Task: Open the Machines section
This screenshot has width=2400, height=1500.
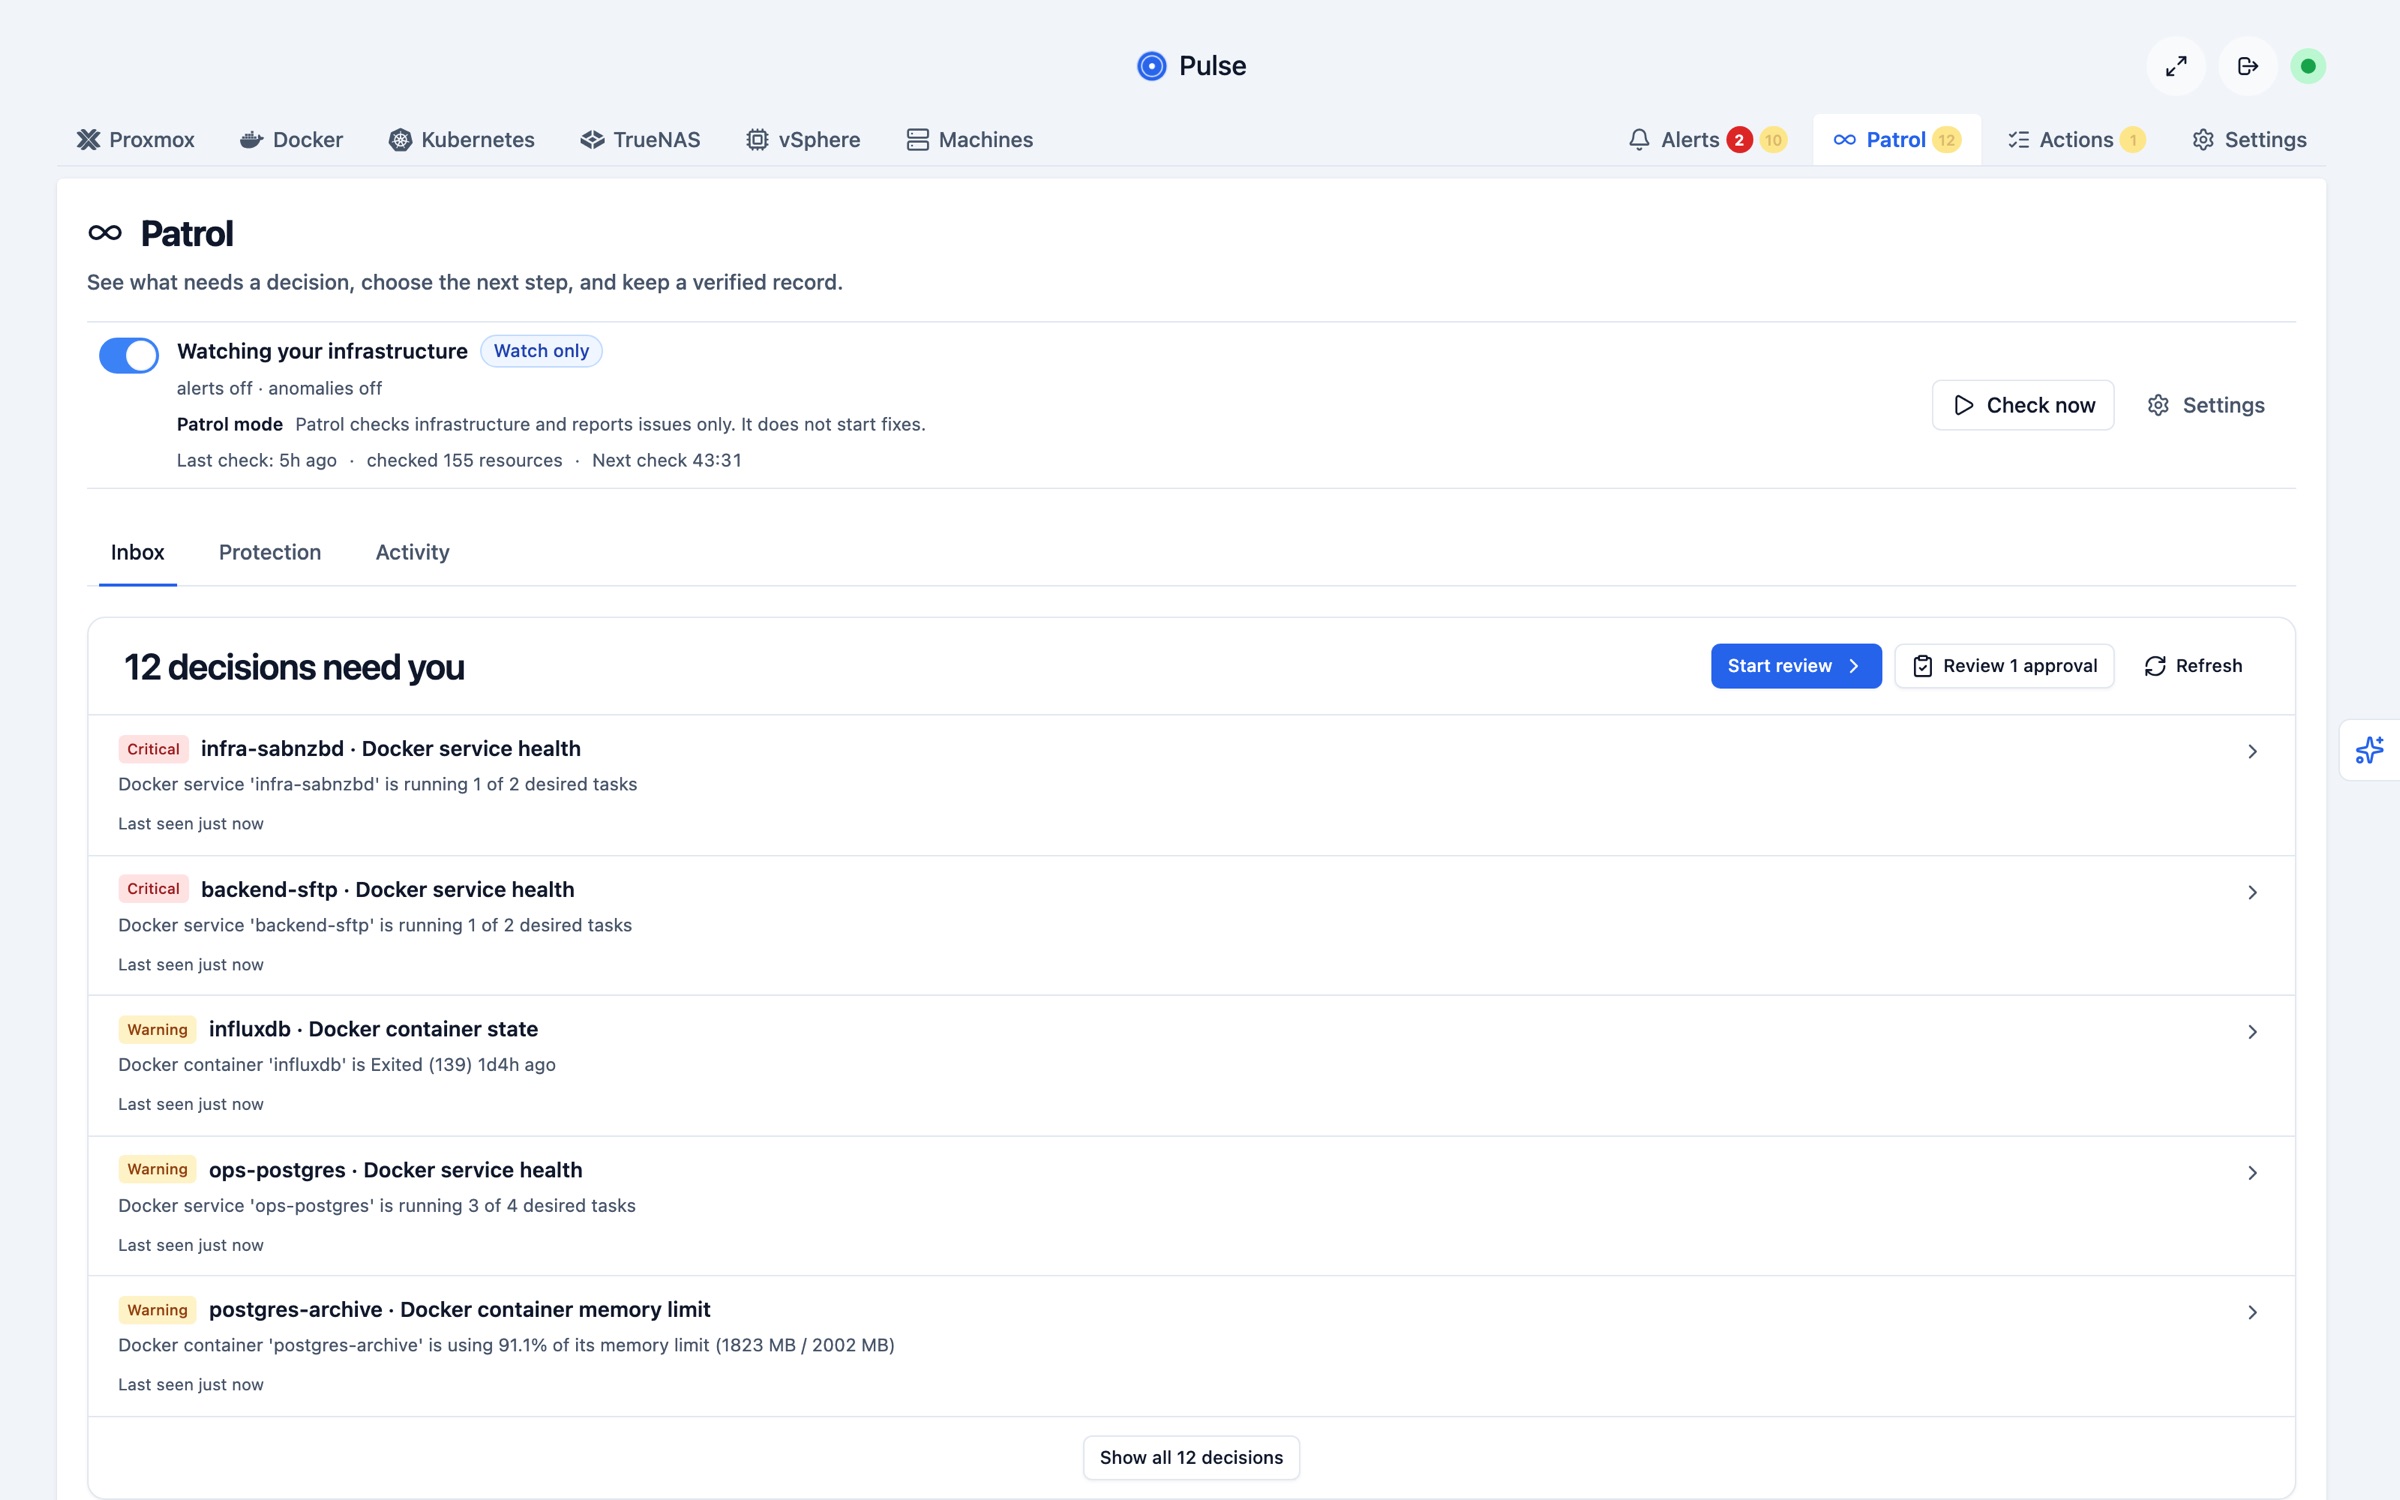Action: coord(969,140)
